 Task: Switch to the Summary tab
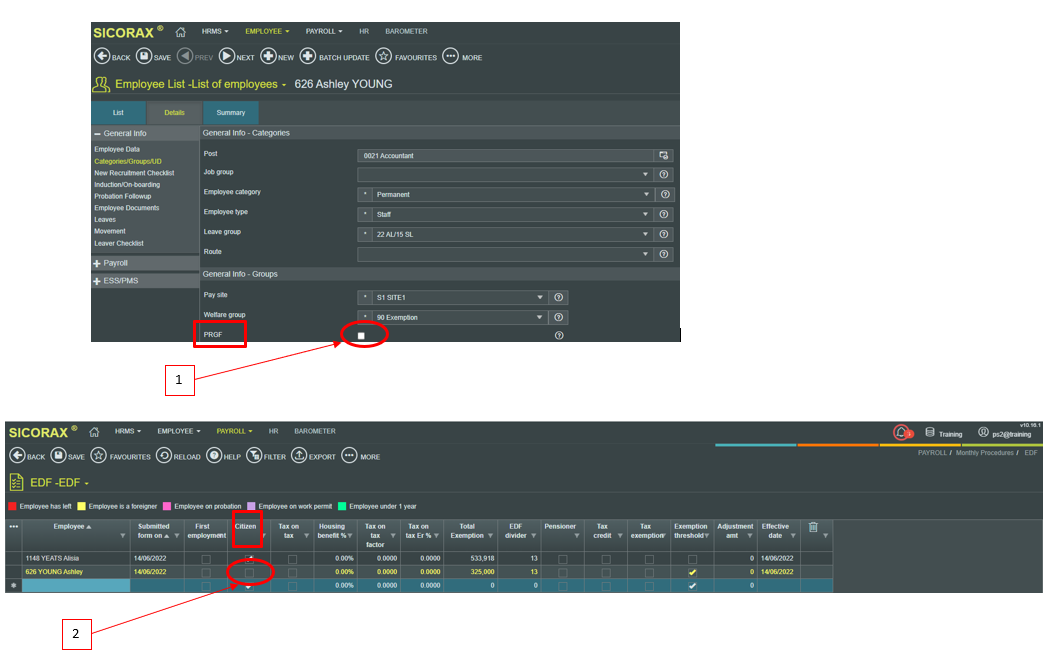[231, 113]
